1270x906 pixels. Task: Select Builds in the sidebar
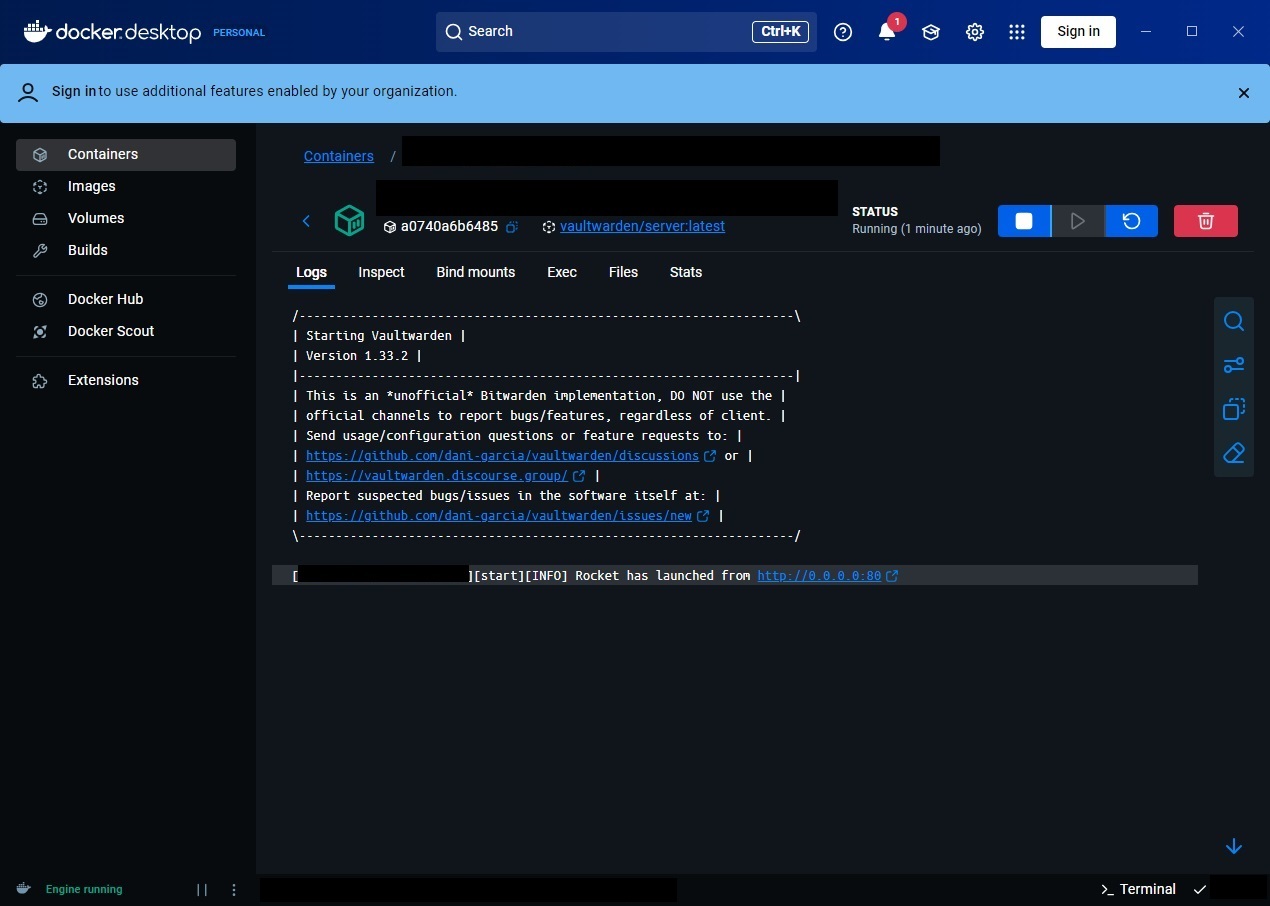[x=126, y=250]
